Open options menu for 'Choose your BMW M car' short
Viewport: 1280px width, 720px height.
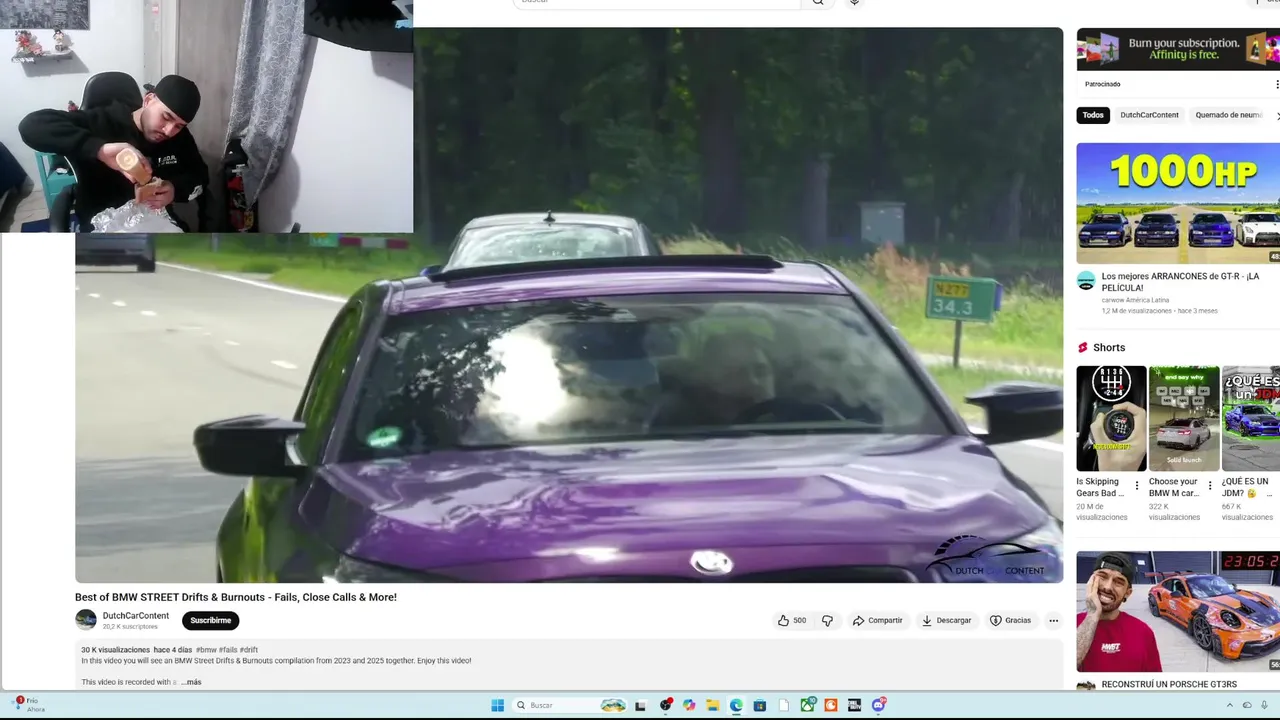[x=1210, y=486]
